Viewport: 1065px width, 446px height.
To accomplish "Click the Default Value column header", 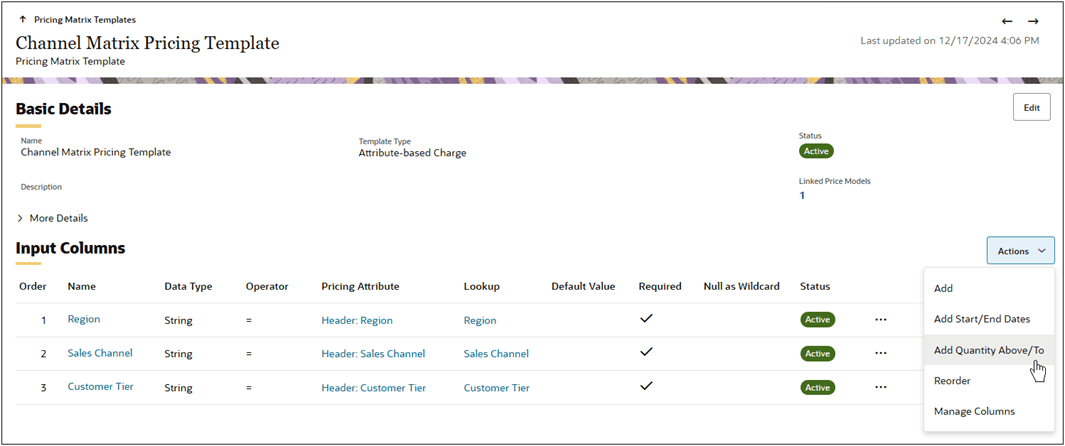I will (583, 286).
